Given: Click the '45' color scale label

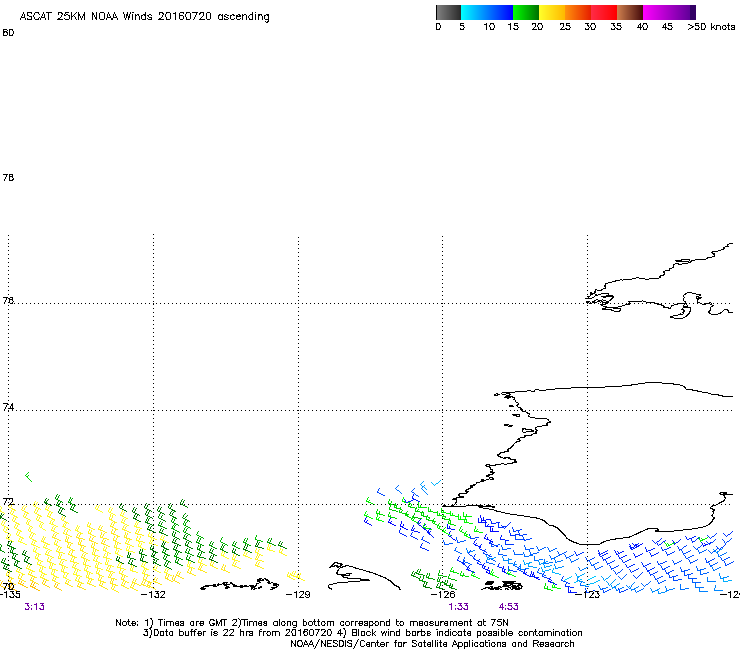Looking at the screenshot, I should [667, 27].
